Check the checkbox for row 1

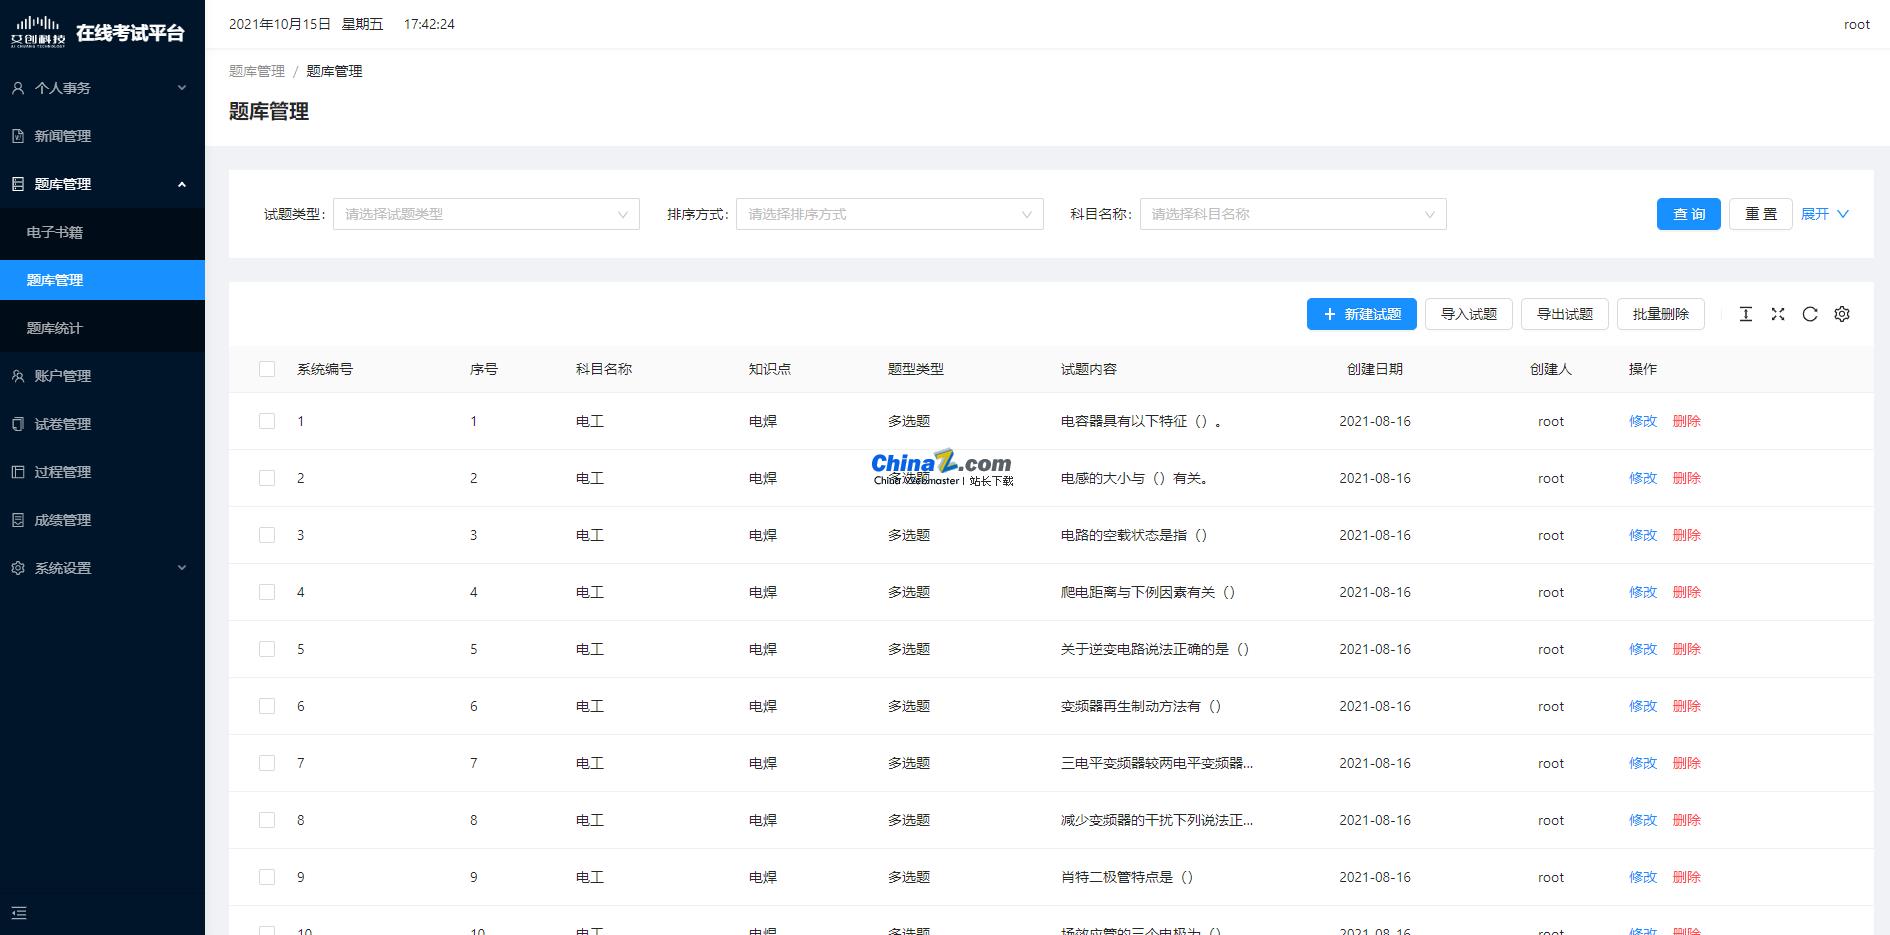[267, 421]
